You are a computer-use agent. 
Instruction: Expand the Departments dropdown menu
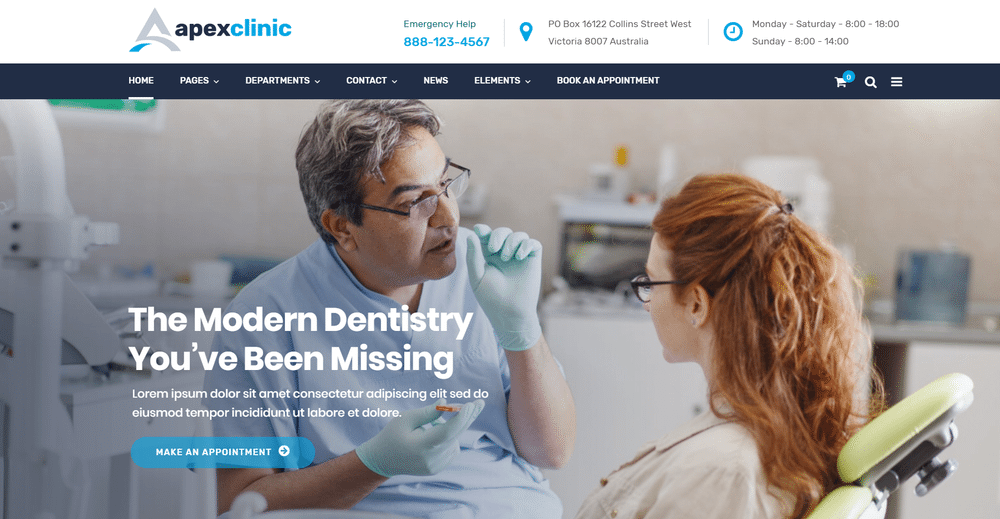click(283, 80)
